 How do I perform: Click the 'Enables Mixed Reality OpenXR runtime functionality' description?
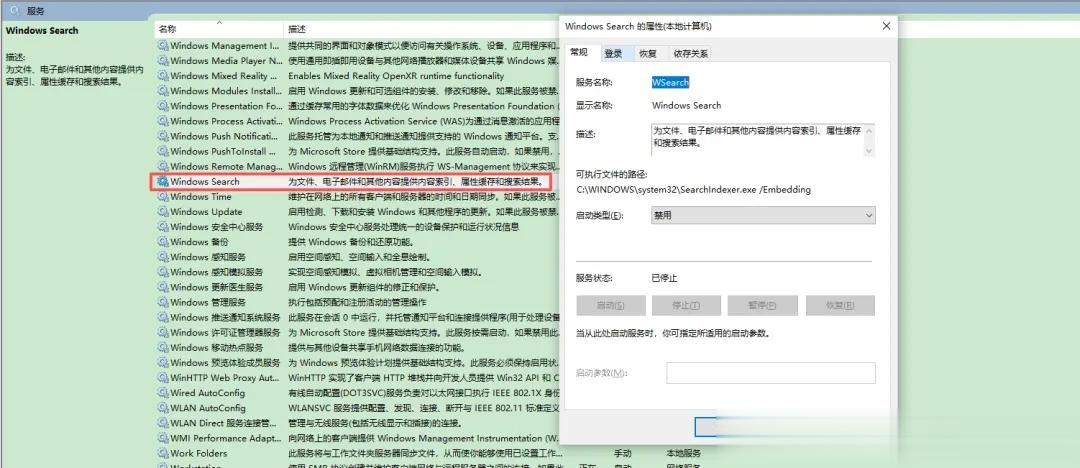396,76
